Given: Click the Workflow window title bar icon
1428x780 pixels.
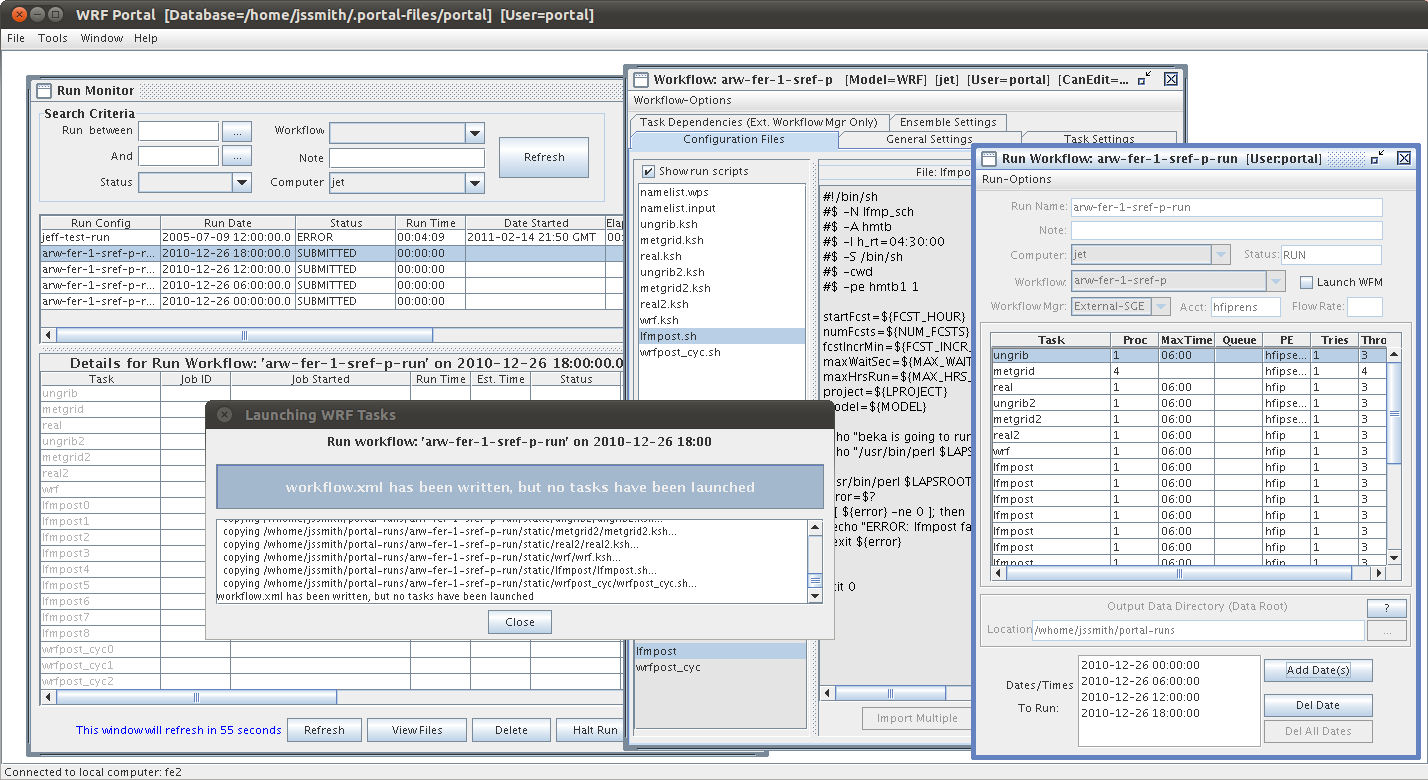Looking at the screenshot, I should (x=641, y=79).
